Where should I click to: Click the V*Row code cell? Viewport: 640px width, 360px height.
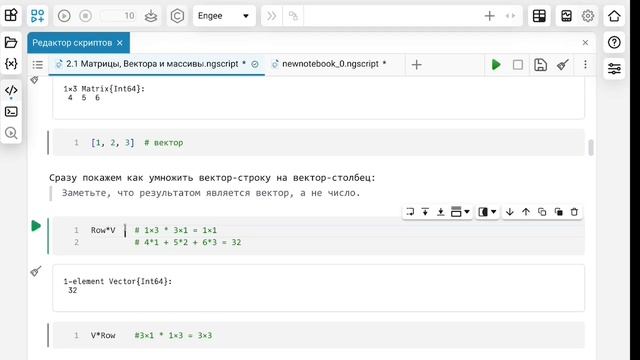click(x=318, y=336)
